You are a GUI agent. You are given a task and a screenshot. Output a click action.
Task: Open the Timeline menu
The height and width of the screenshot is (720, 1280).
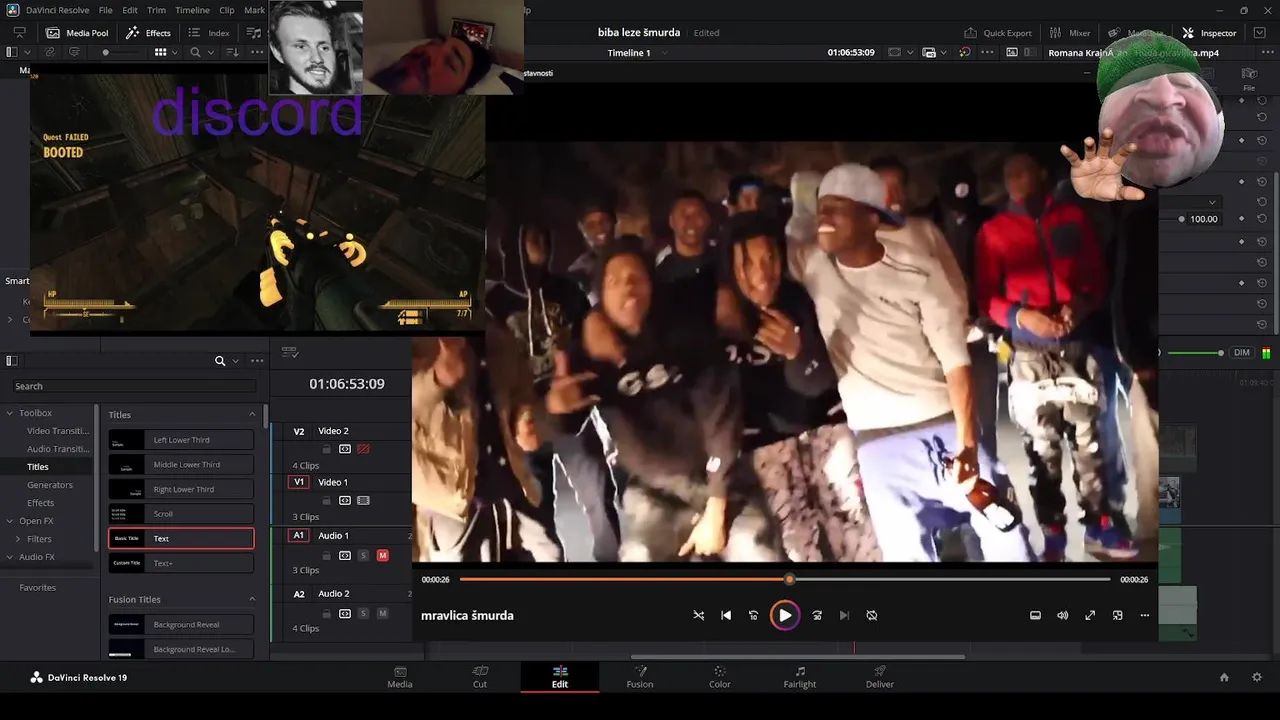tap(192, 10)
